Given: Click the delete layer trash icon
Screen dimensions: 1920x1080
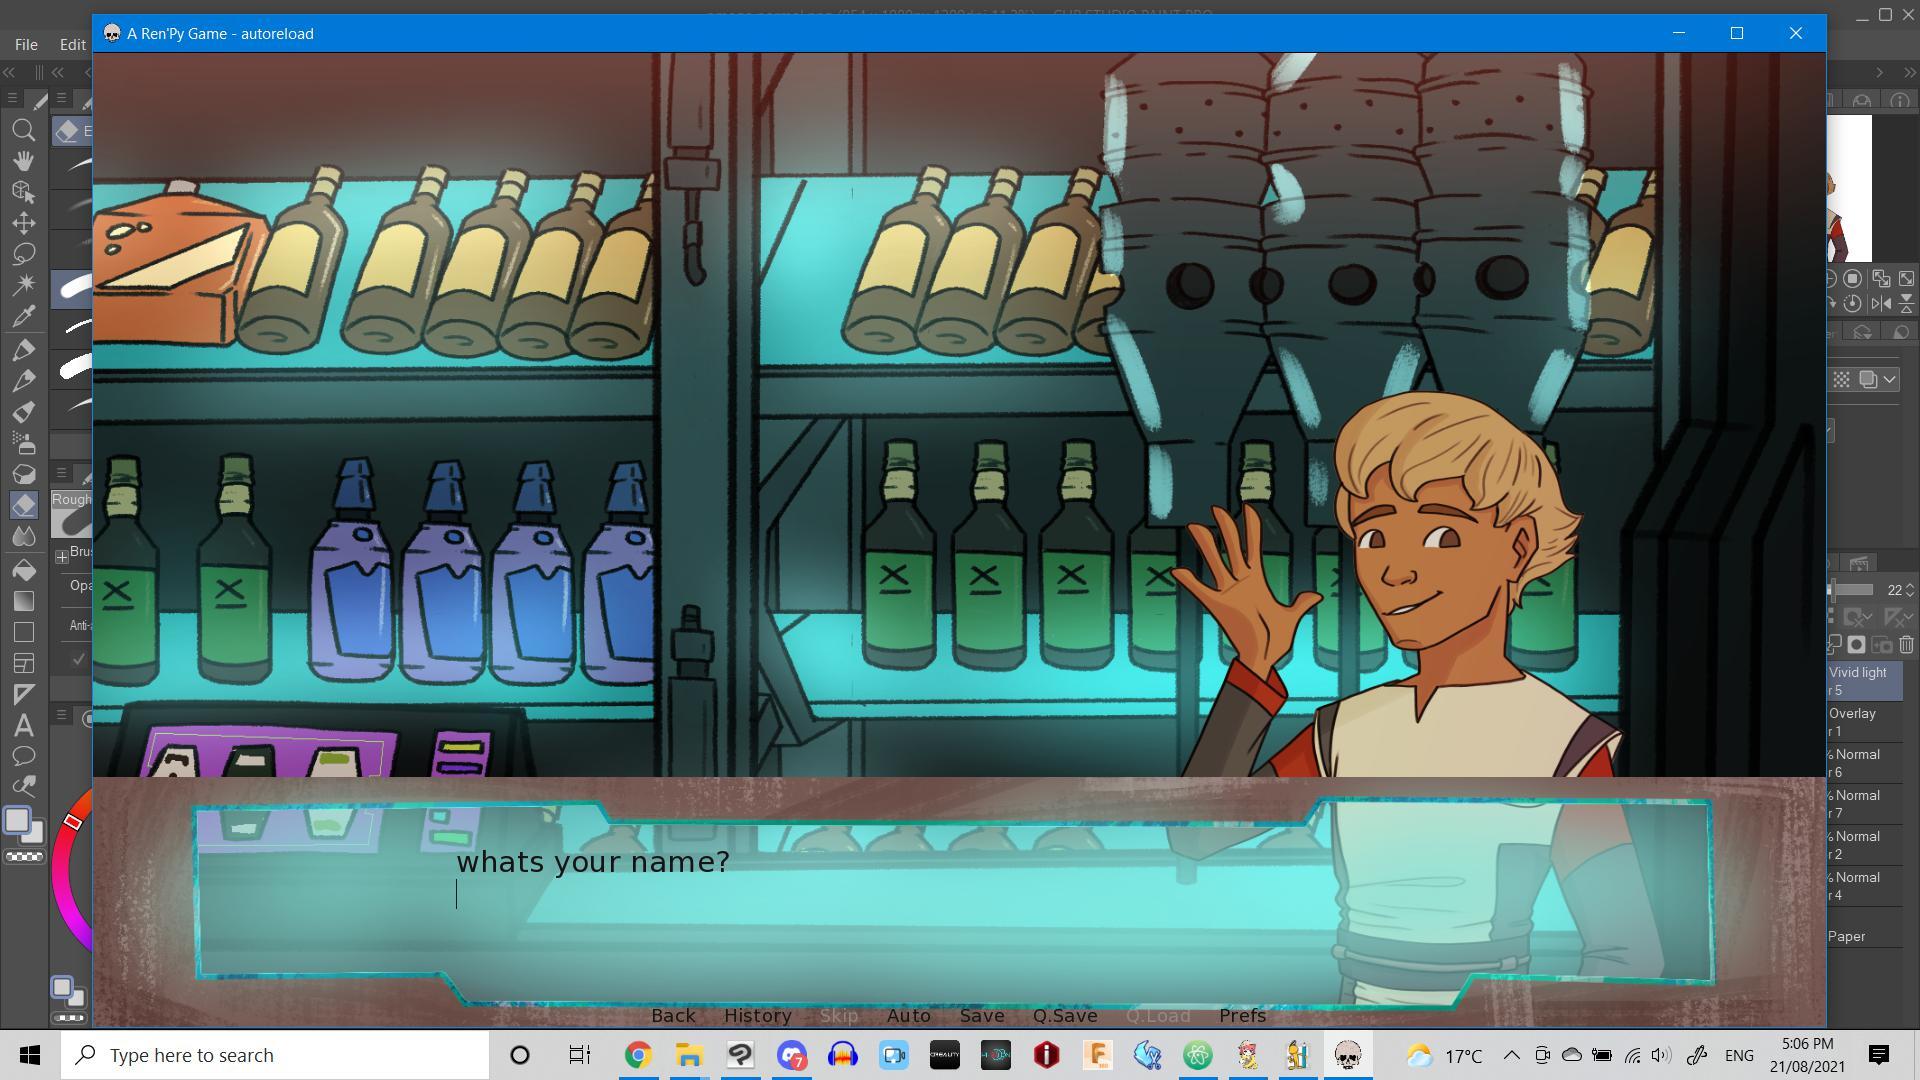Looking at the screenshot, I should (x=1906, y=645).
